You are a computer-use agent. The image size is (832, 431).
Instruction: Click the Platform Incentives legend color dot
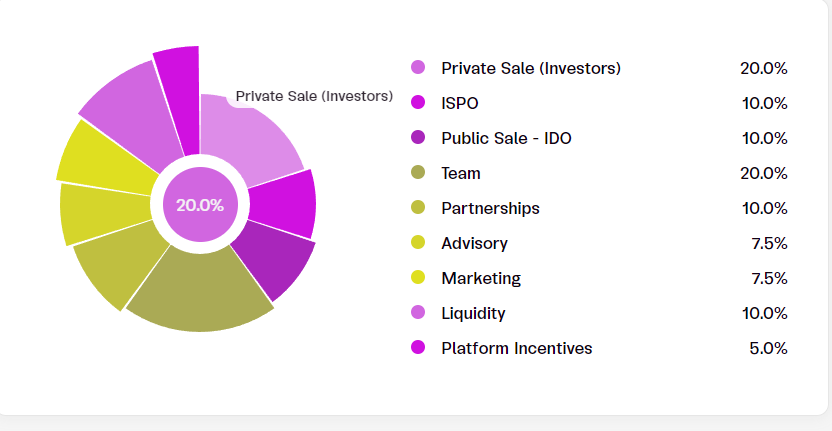(418, 348)
